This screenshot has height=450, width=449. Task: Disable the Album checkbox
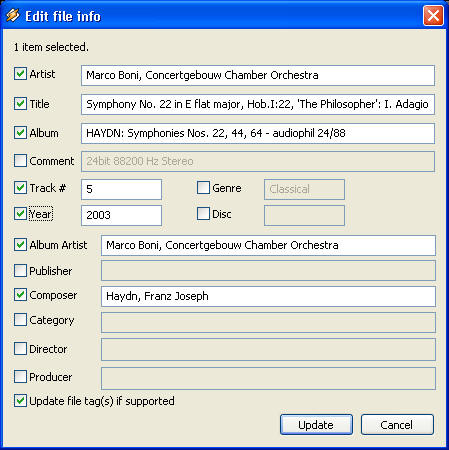(20, 133)
